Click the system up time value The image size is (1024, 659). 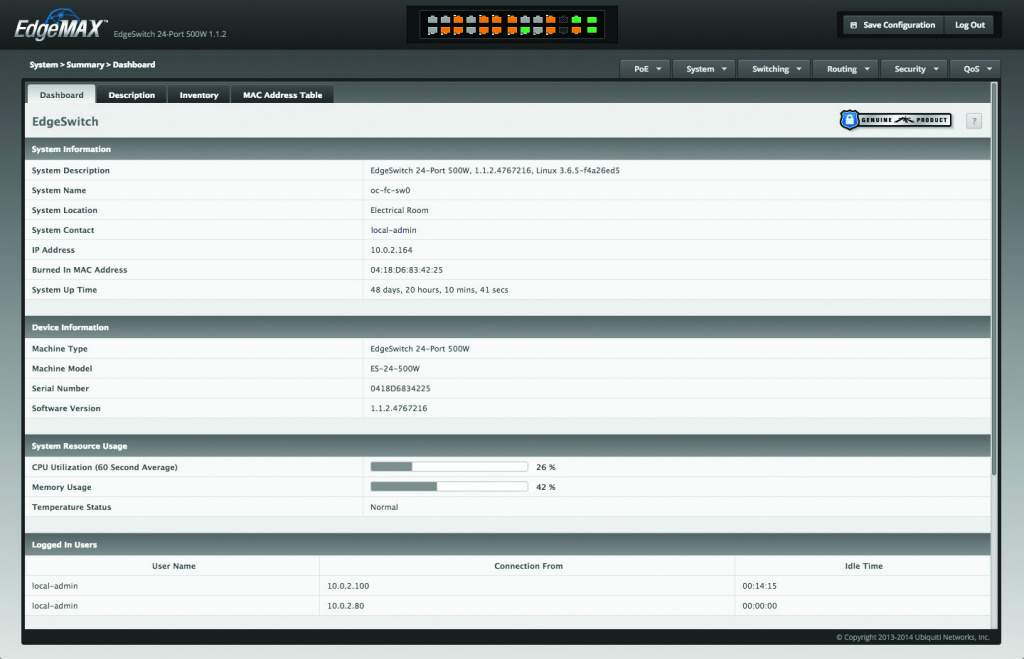click(439, 290)
